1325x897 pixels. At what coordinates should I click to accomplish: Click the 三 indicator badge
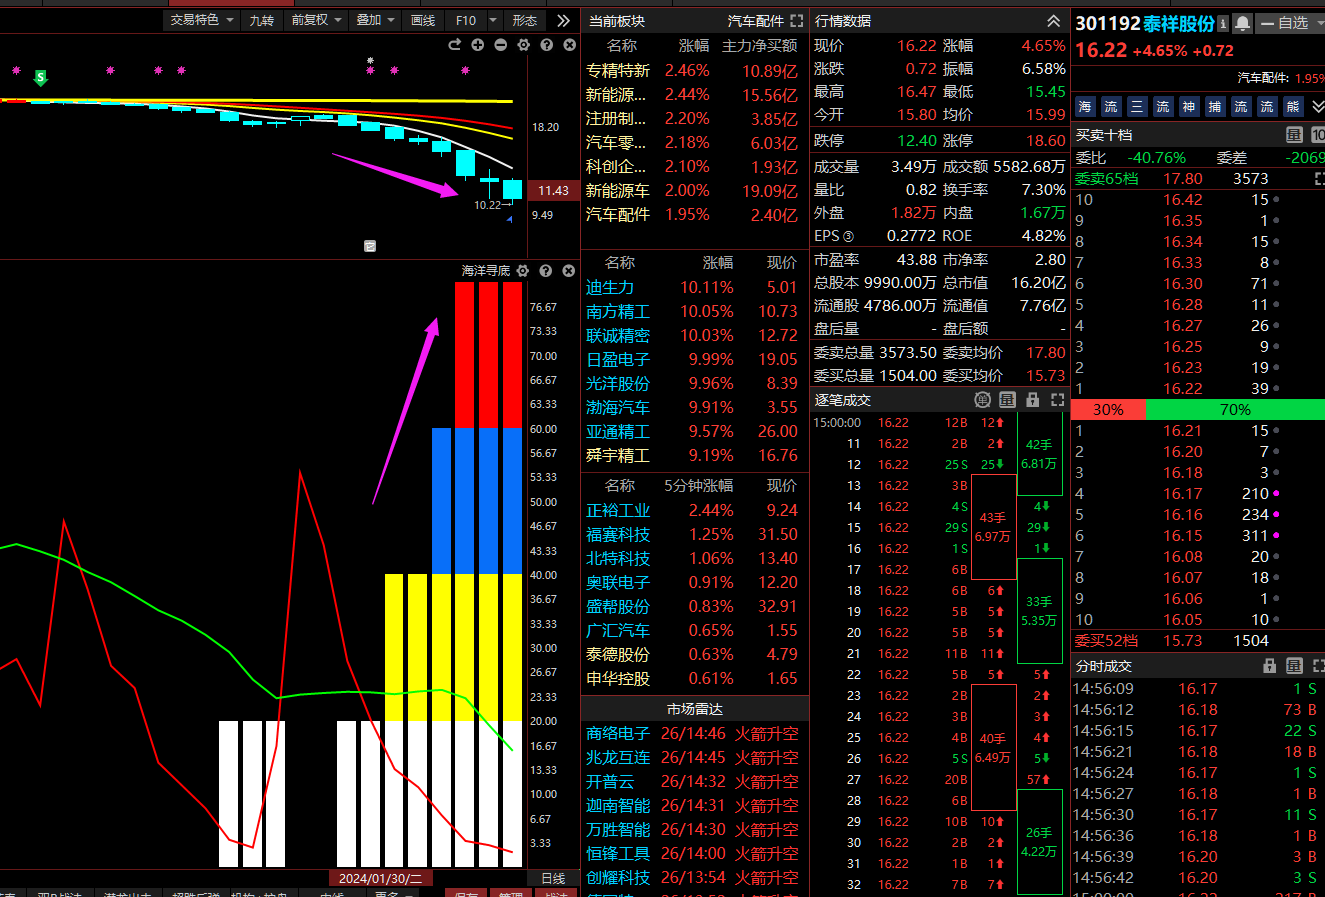tap(1137, 106)
